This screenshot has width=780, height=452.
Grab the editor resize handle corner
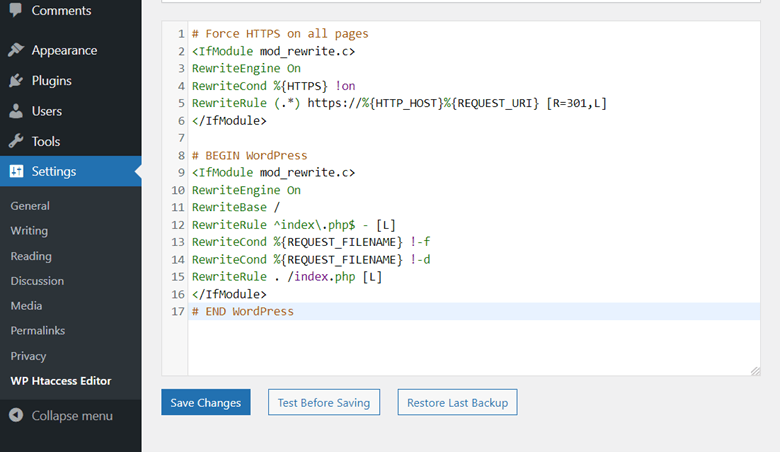coord(755,370)
